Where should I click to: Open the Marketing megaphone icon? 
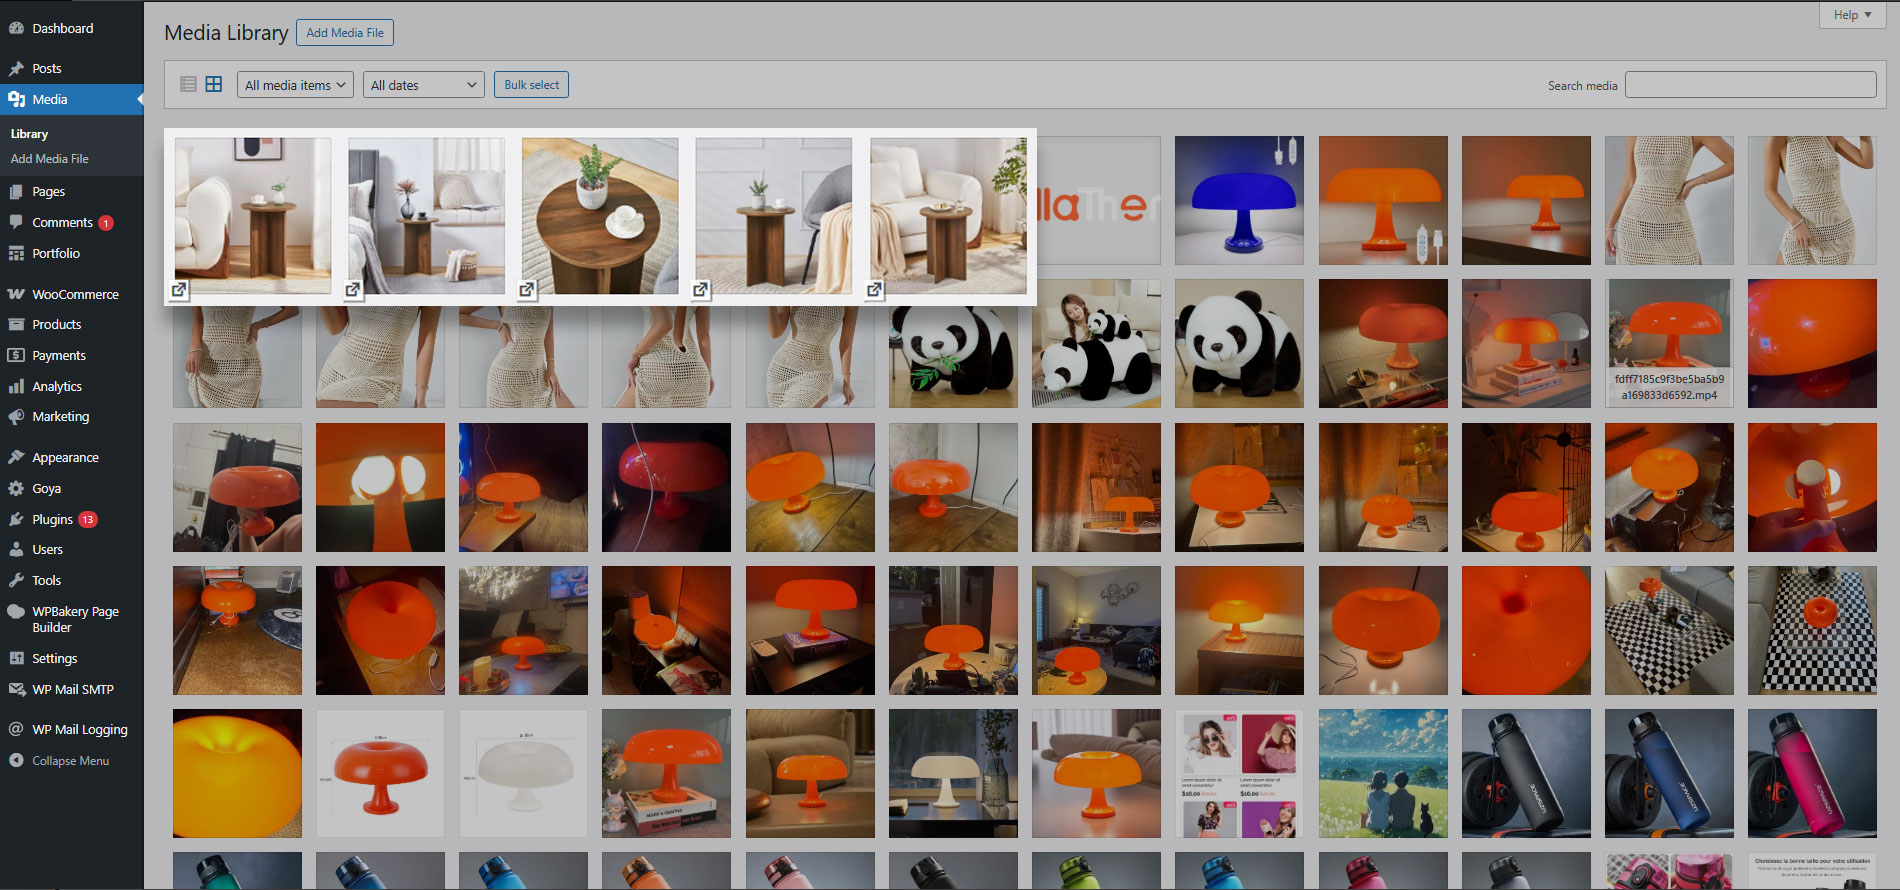tap(16, 416)
